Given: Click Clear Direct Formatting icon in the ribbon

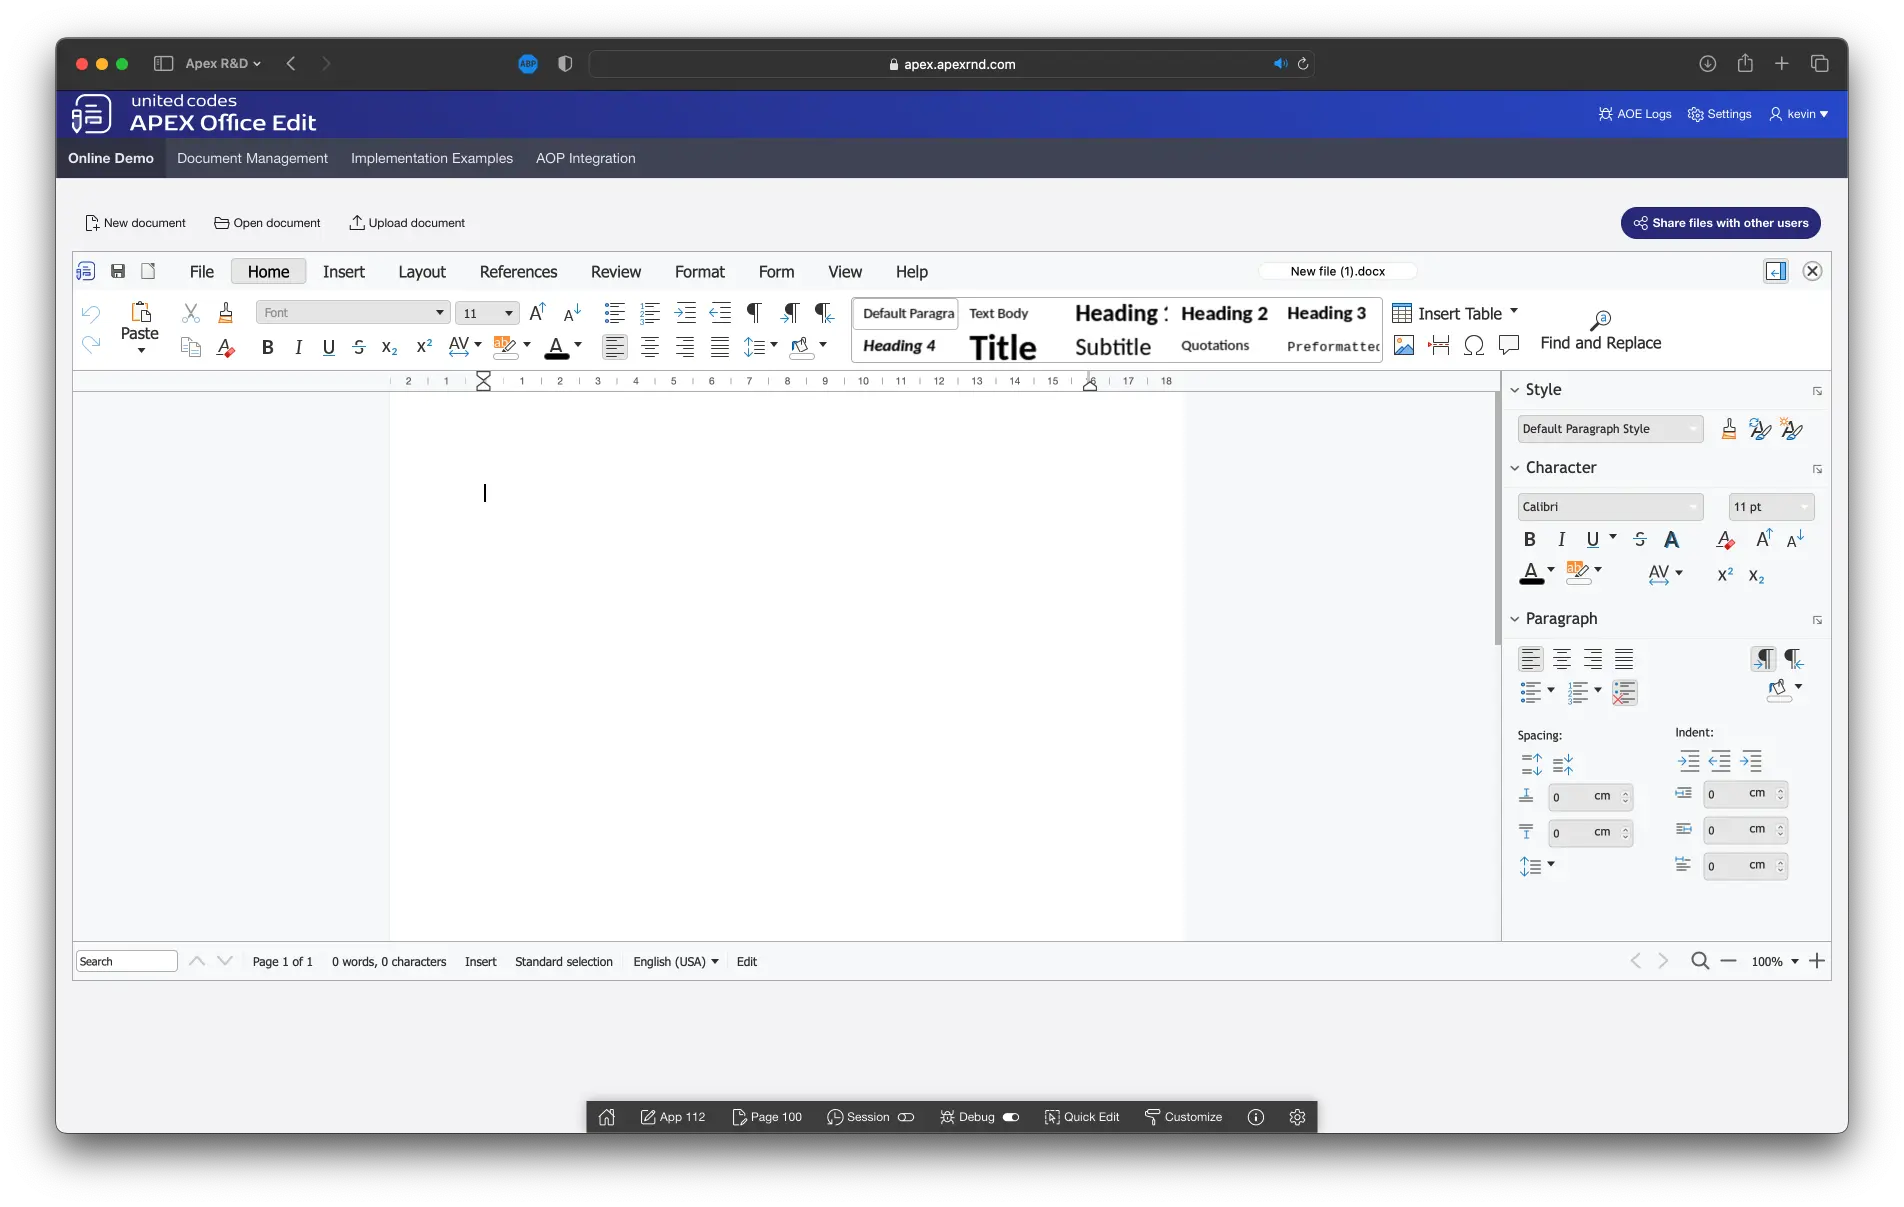Looking at the screenshot, I should (x=226, y=347).
